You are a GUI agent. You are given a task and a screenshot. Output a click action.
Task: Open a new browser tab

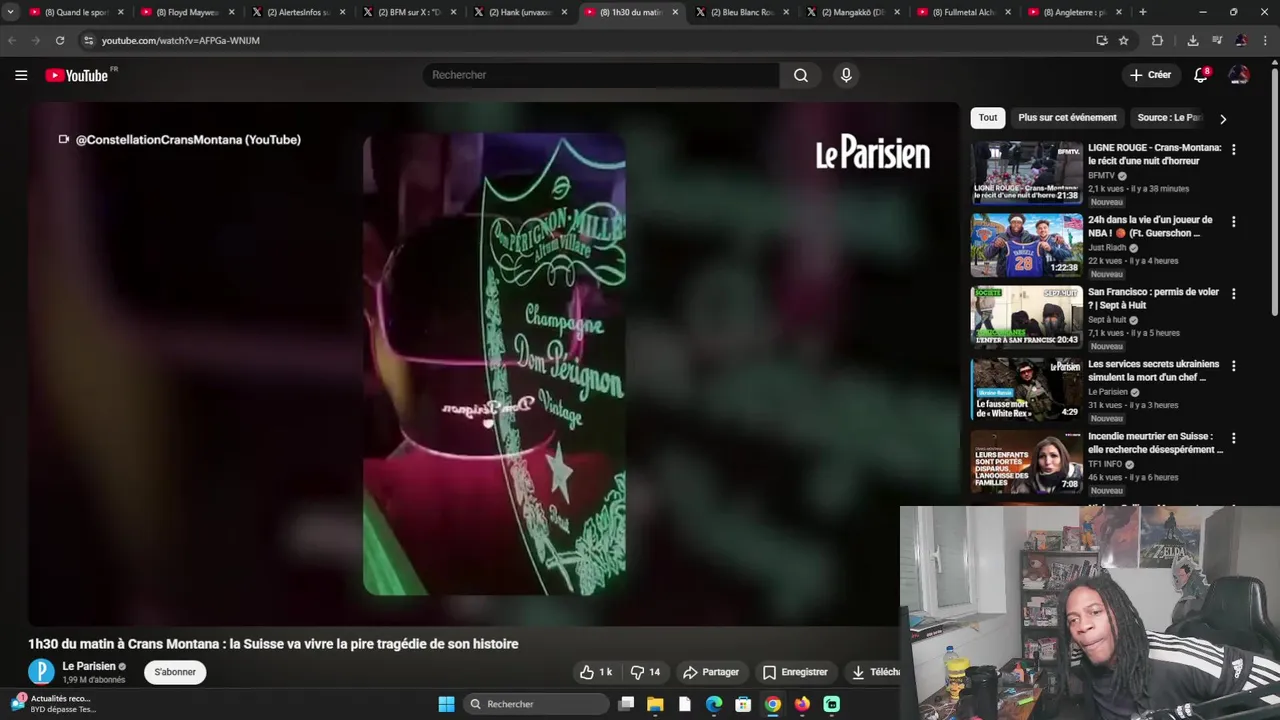point(1143,12)
